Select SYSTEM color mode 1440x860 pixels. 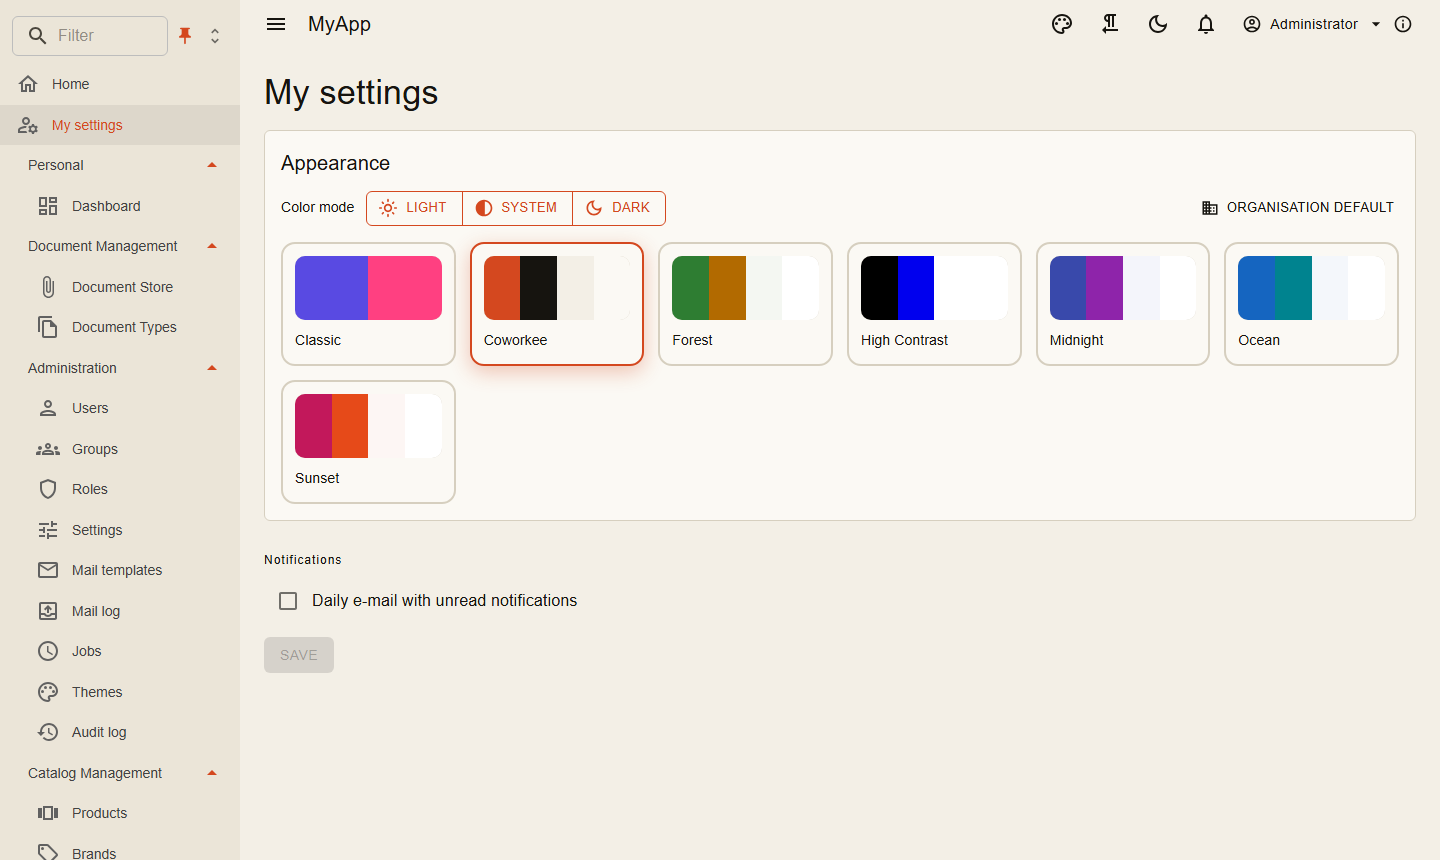(x=517, y=208)
